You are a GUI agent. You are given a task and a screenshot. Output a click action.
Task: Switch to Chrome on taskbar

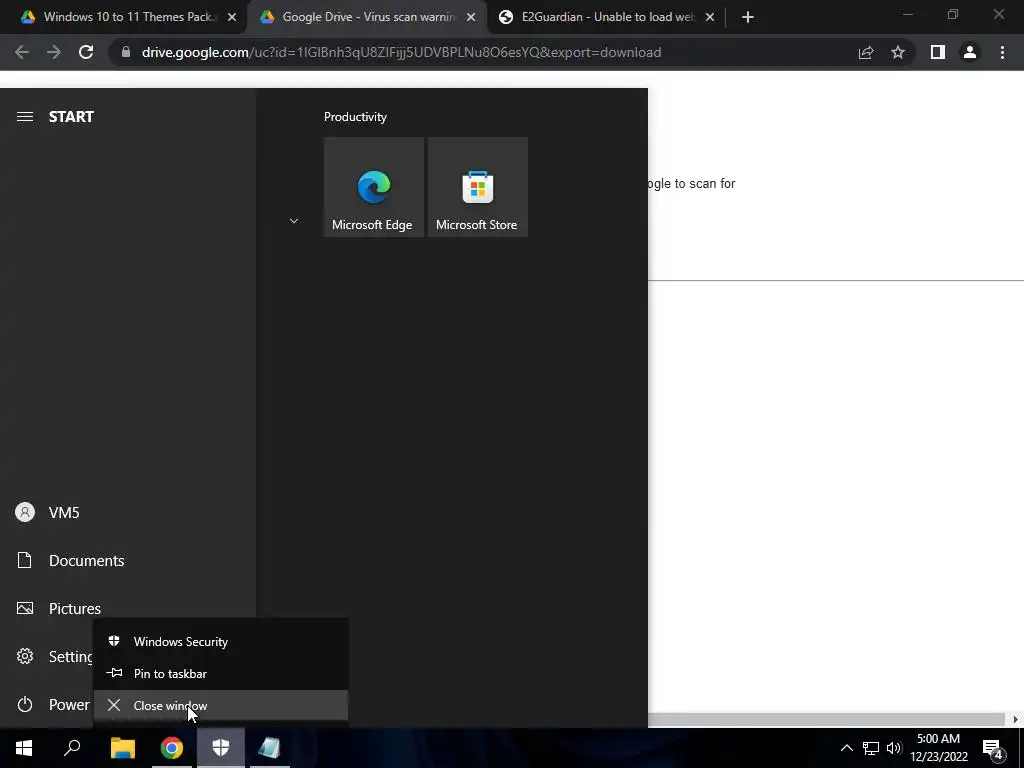point(172,748)
